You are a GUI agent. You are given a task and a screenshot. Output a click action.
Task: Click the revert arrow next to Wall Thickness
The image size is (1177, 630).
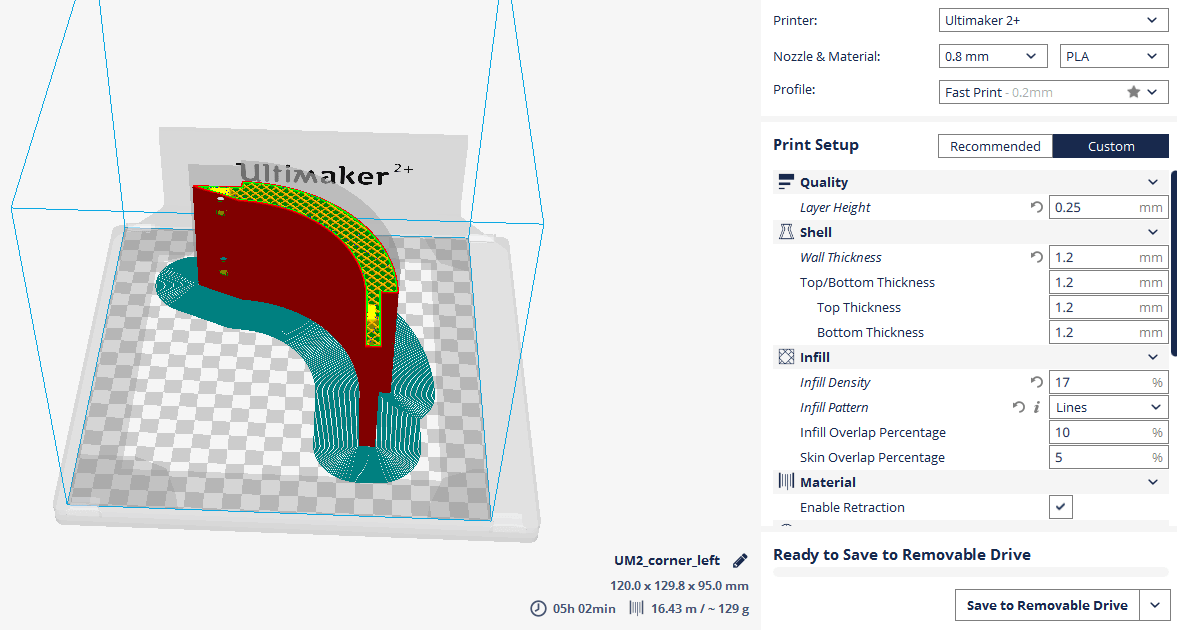[1036, 257]
